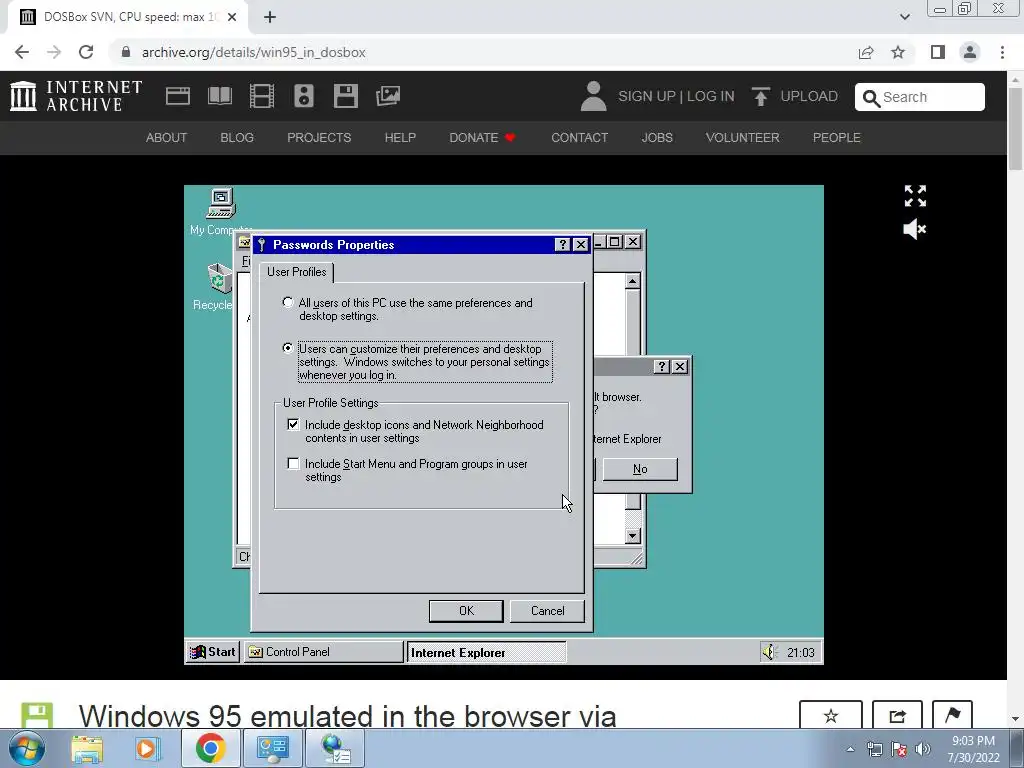Open Internet Archive images icon
The width and height of the screenshot is (1024, 768).
[x=388, y=96]
